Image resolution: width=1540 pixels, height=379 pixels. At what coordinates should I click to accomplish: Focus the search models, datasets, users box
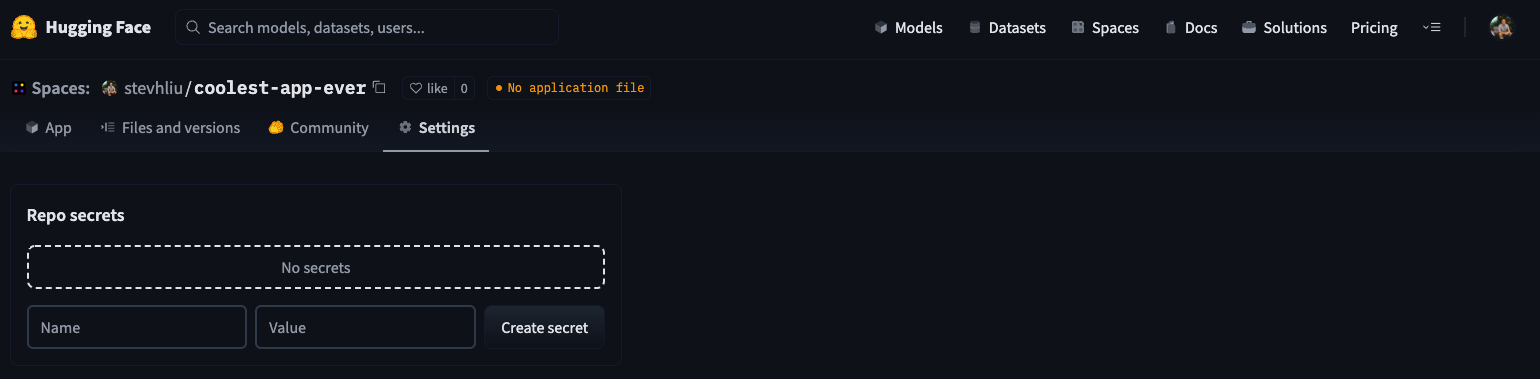click(367, 28)
